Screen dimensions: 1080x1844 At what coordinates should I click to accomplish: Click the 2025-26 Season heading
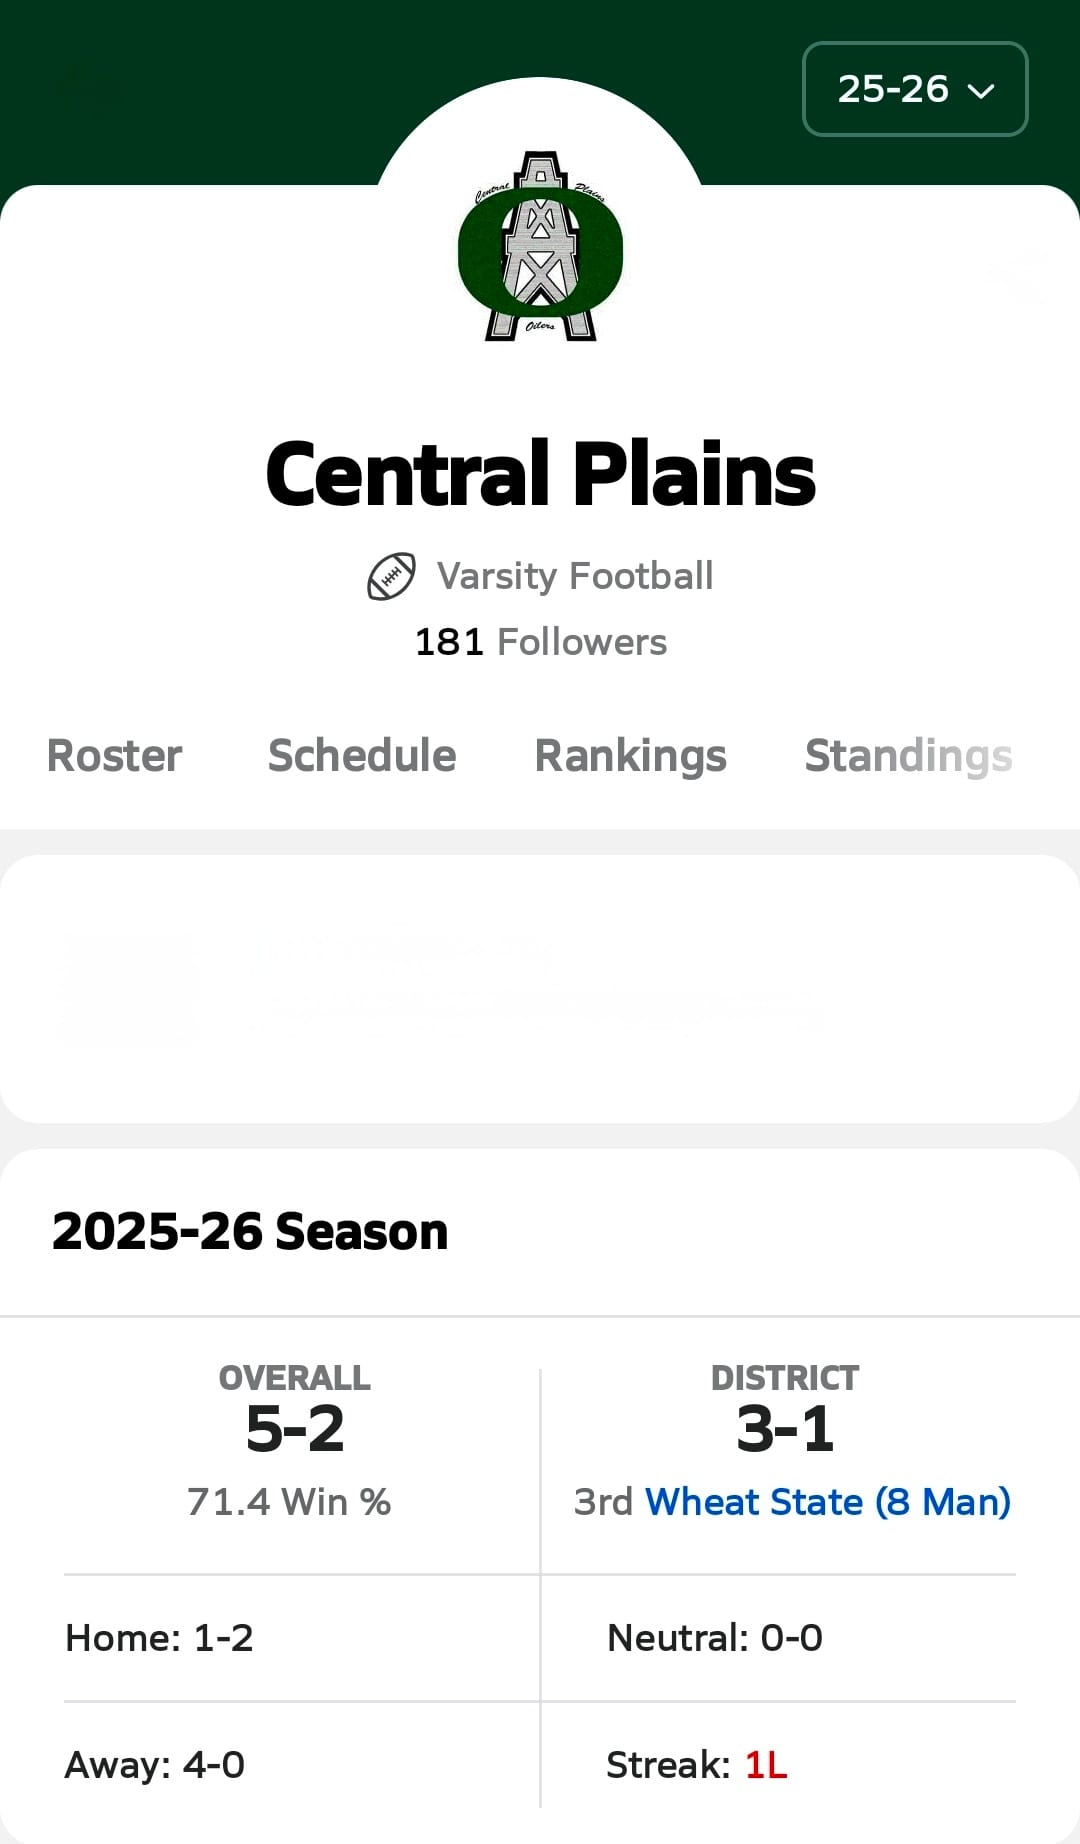click(250, 1231)
